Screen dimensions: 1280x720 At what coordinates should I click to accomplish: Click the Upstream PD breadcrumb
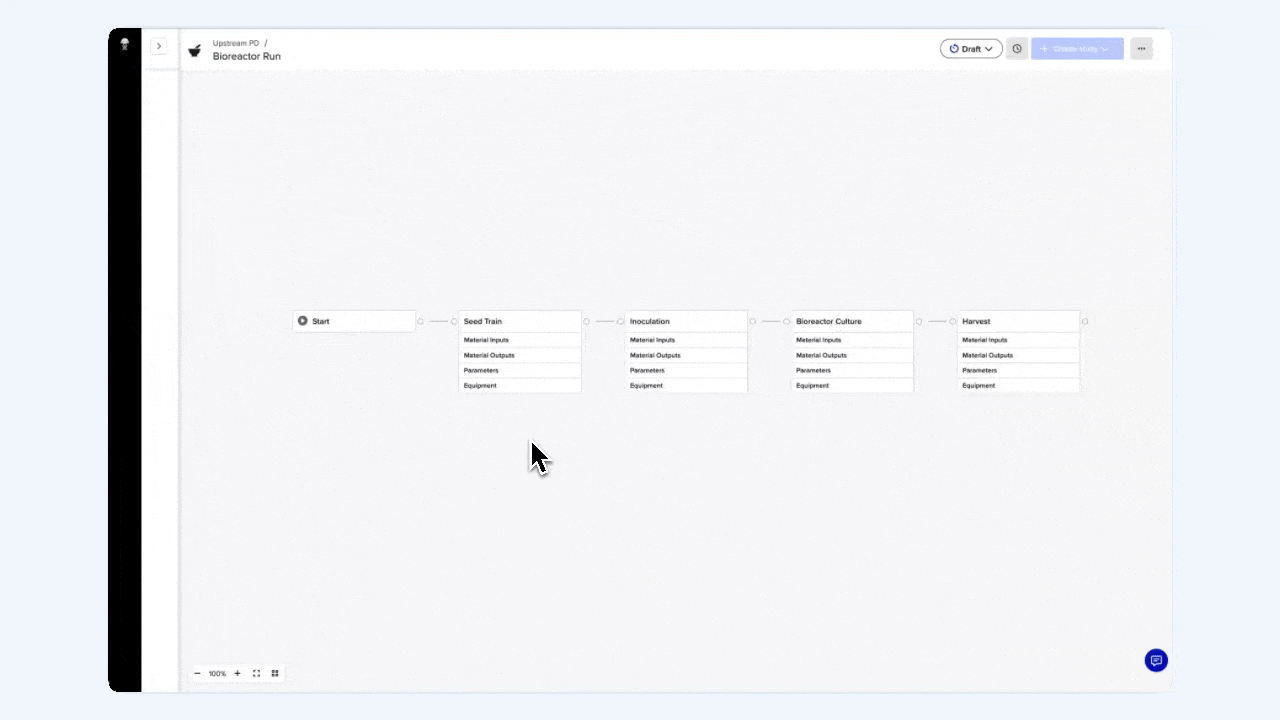[235, 43]
